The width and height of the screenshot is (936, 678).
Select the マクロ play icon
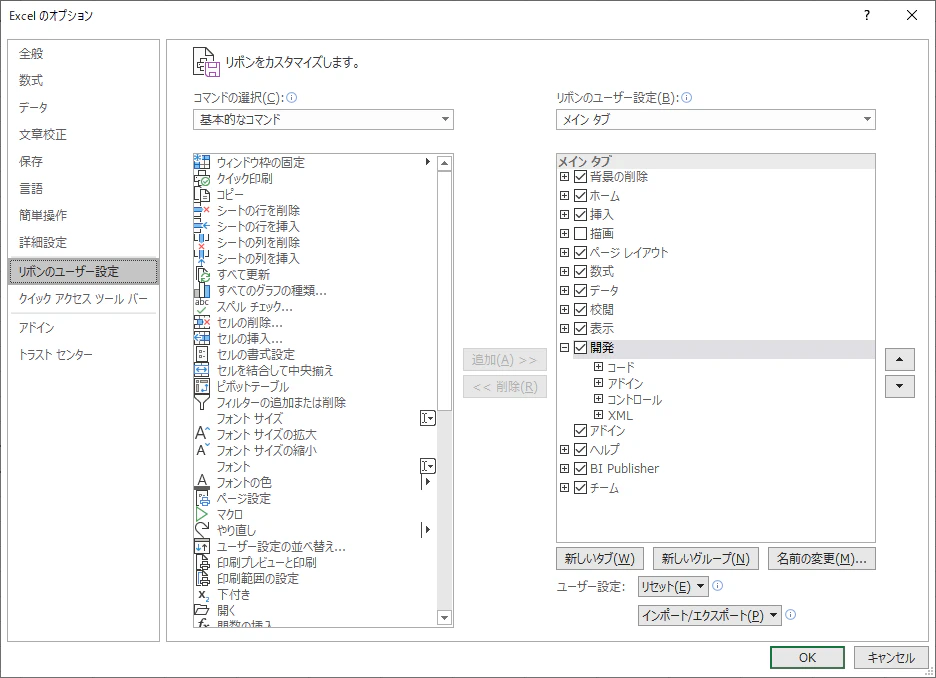click(202, 514)
